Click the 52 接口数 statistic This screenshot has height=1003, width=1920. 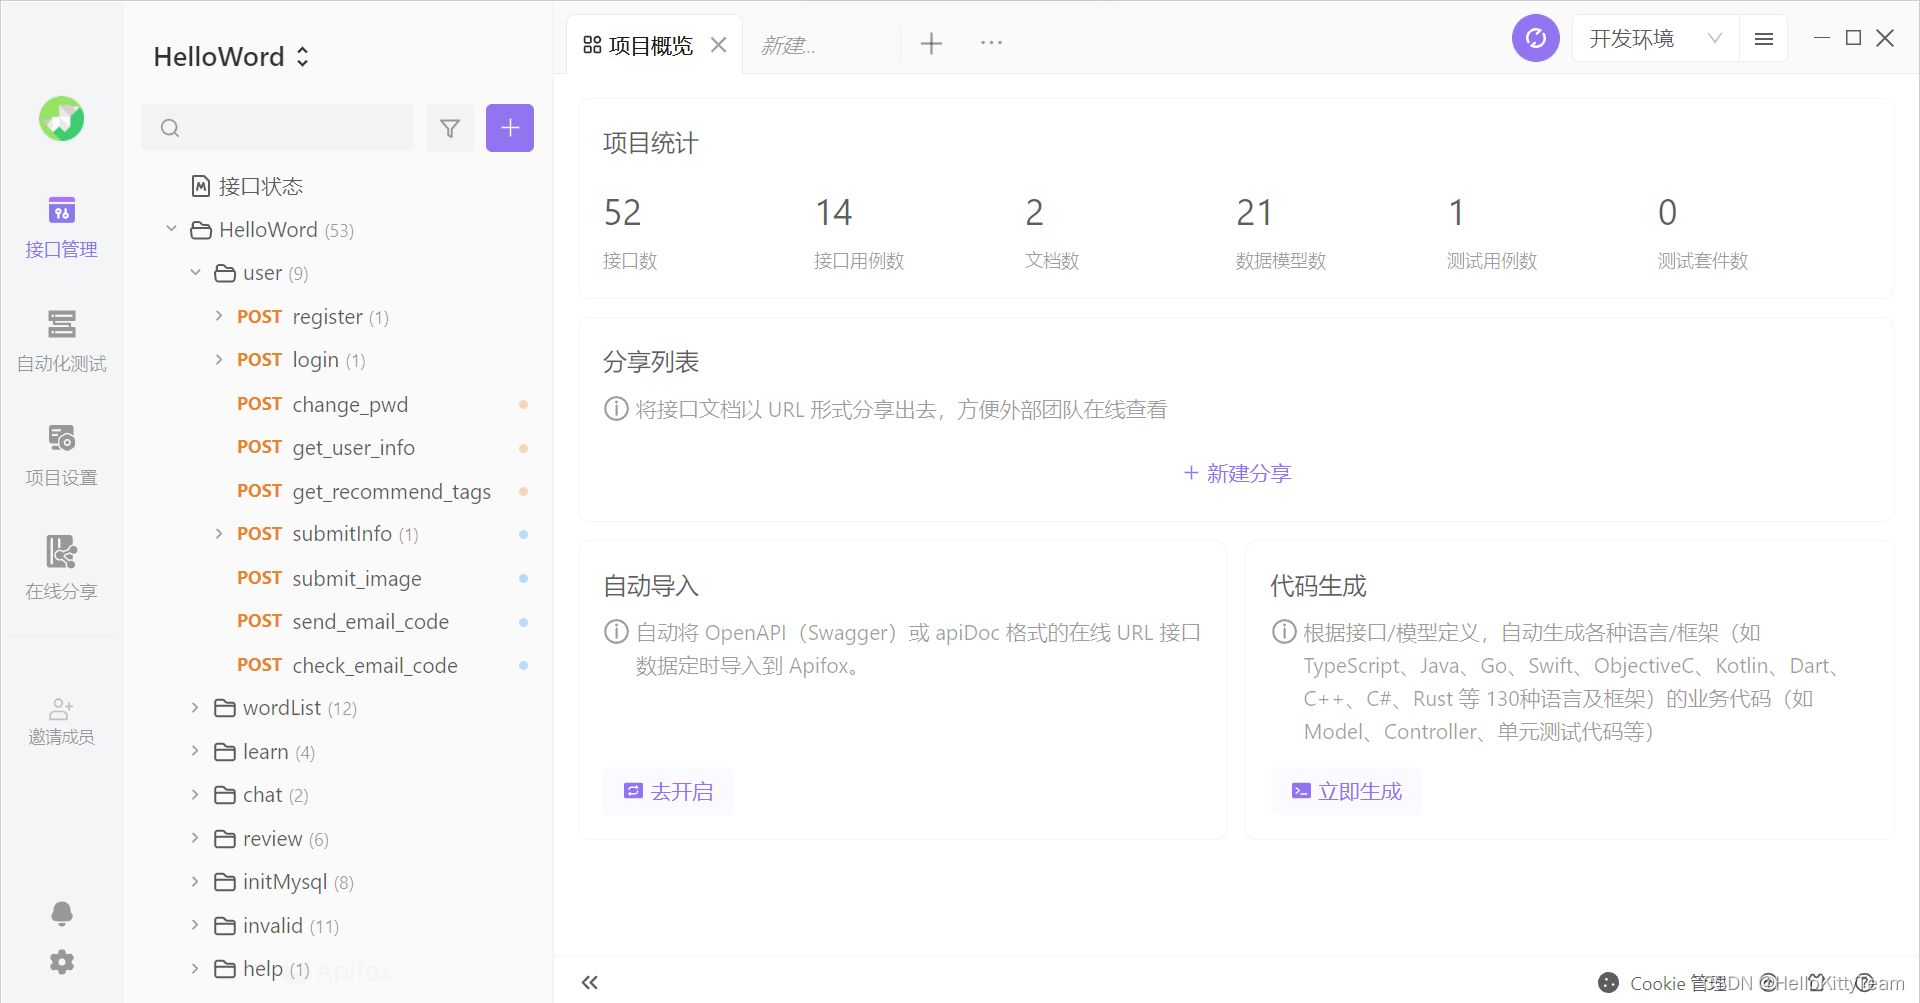click(630, 233)
